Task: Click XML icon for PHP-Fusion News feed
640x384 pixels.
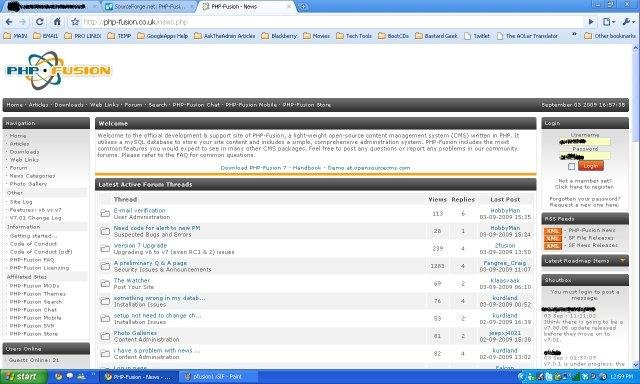Action: pyautogui.click(x=553, y=231)
